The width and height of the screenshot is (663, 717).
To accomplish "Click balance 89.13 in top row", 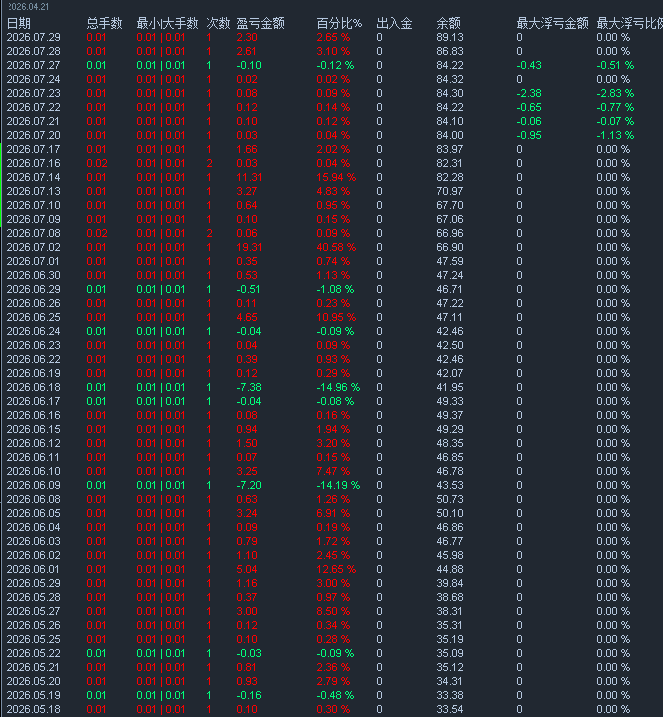I will (x=449, y=37).
